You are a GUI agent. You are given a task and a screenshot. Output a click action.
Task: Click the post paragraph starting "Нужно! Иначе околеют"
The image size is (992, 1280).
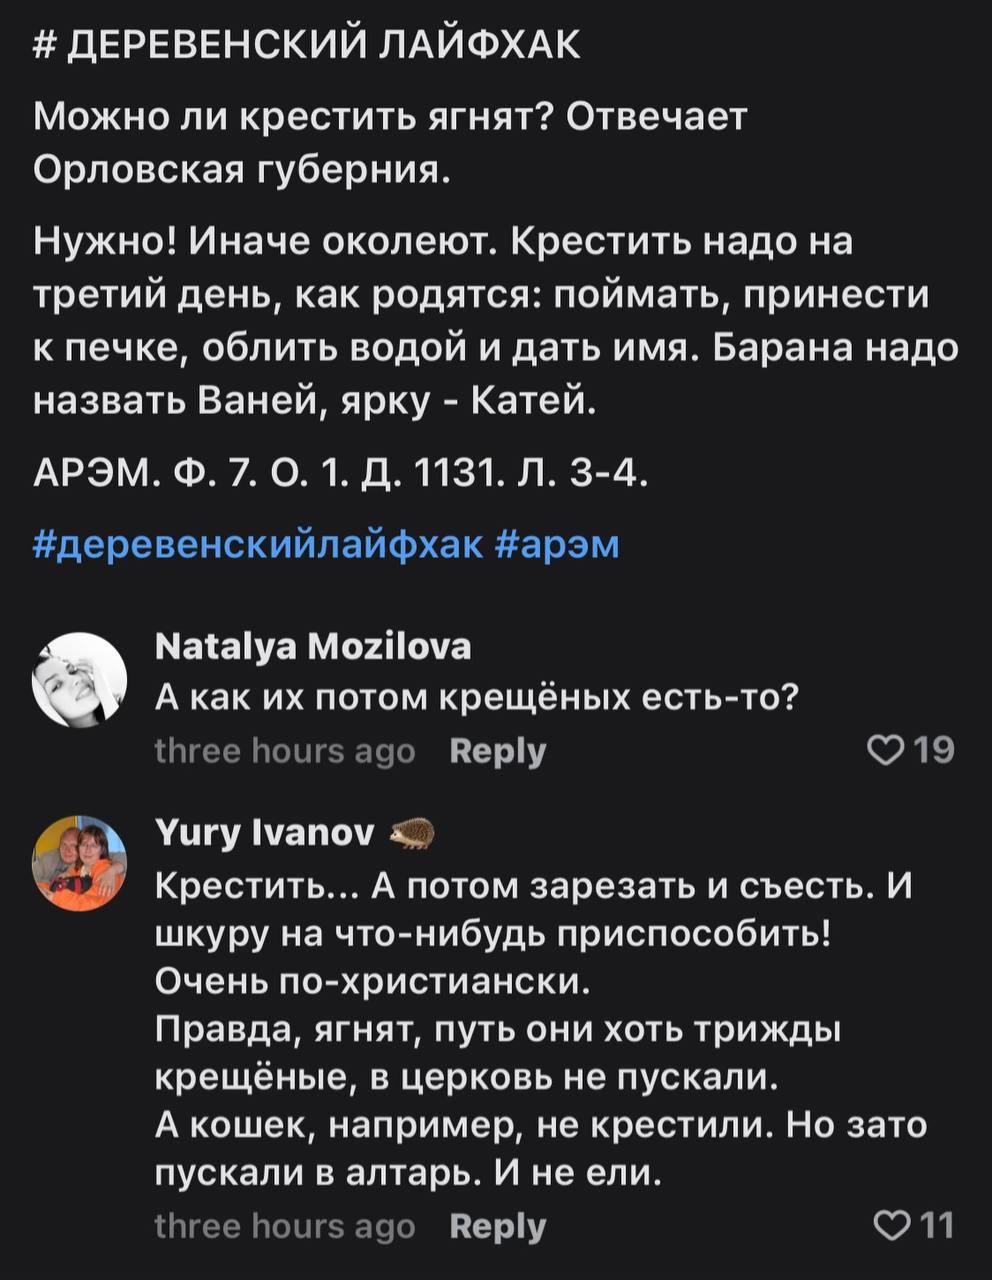tap(496, 320)
